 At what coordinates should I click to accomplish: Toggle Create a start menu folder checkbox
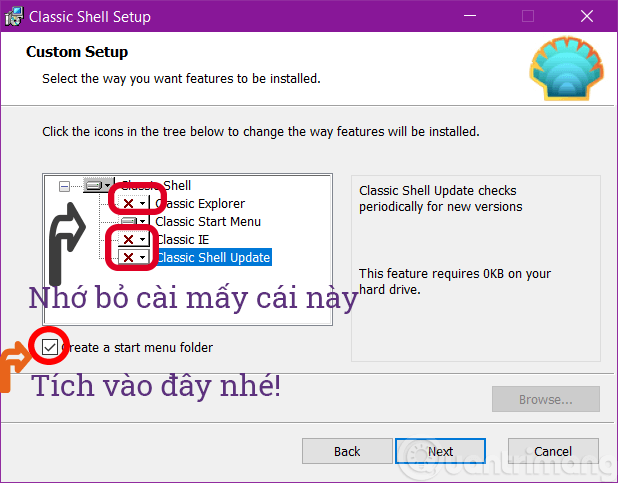click(x=50, y=347)
